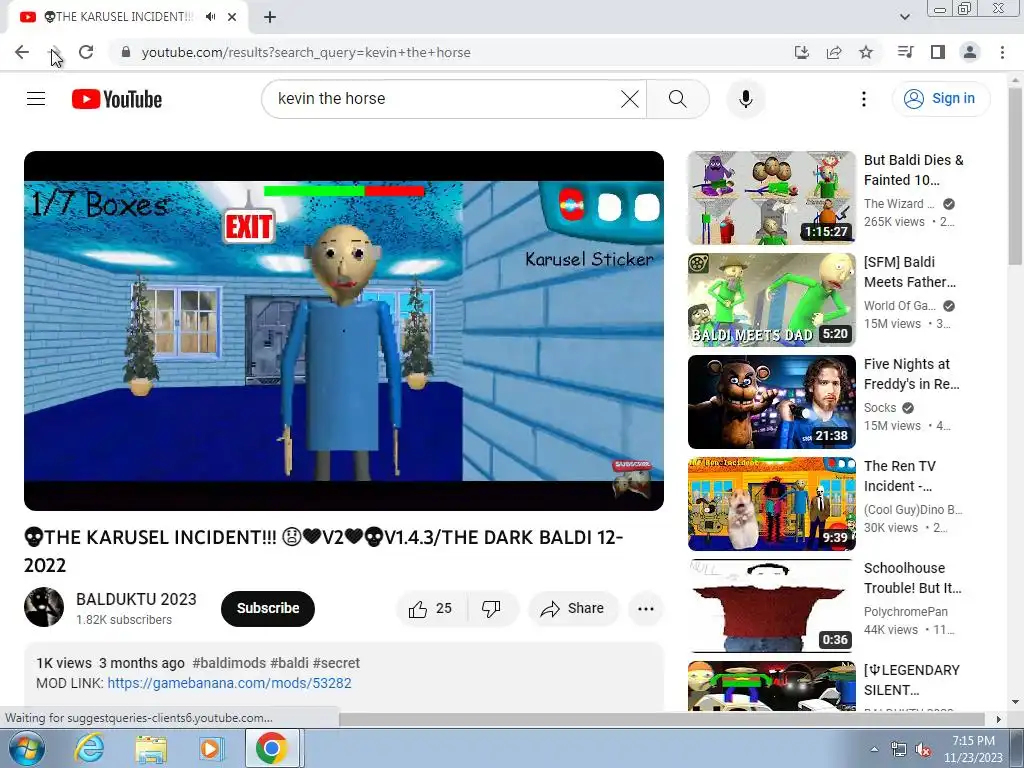Open The Wizard channel link
The height and width of the screenshot is (768, 1024).
click(x=899, y=204)
